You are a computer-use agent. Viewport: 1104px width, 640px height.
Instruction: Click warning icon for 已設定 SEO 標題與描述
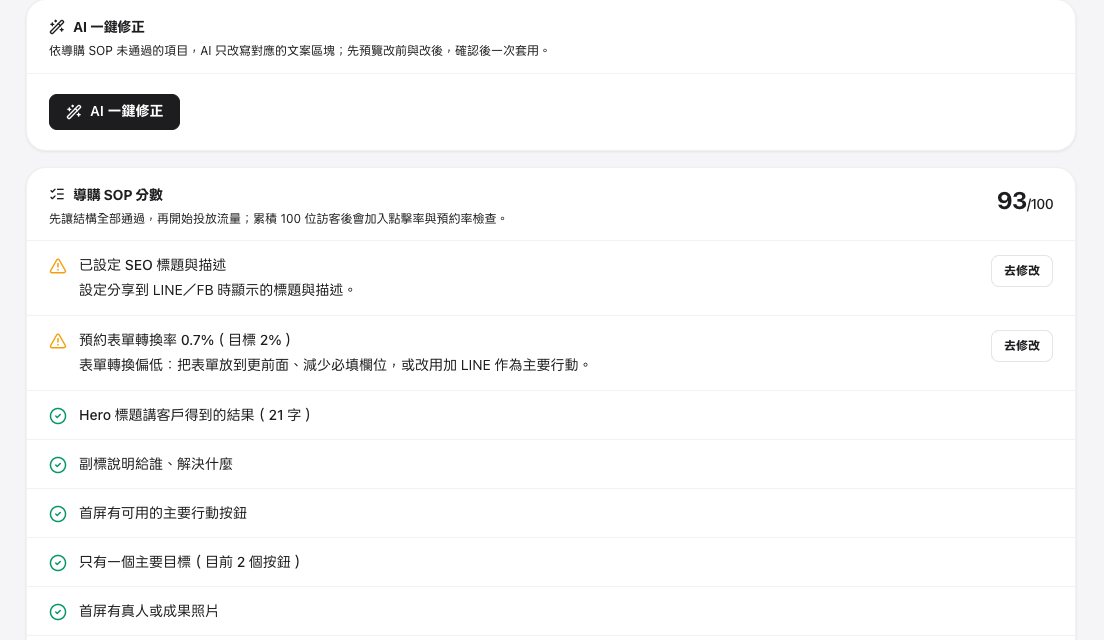58,266
